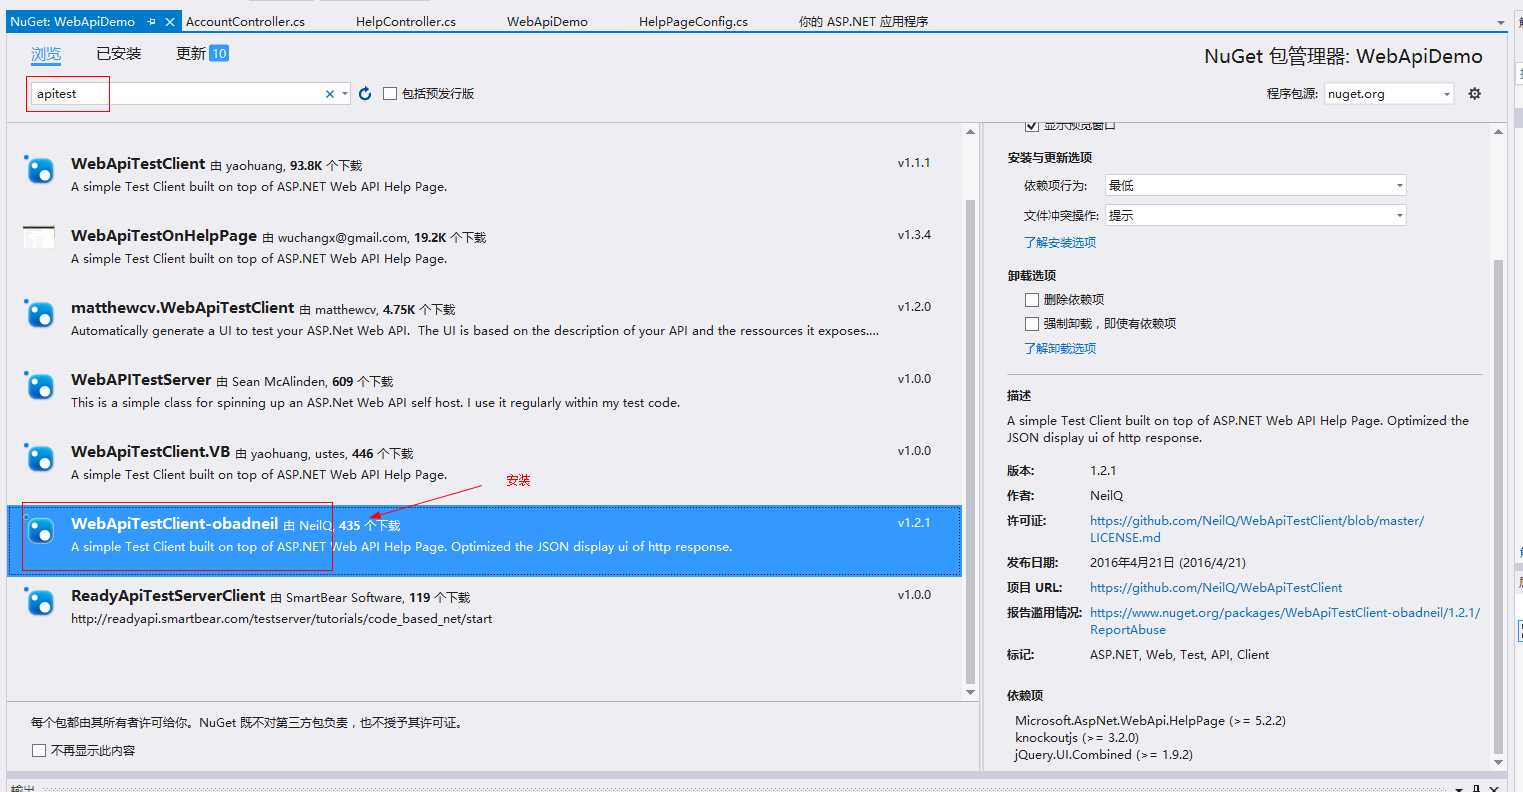Viewport: 1523px width, 792px height.
Task: Clear the apitest search text
Action: [x=330, y=94]
